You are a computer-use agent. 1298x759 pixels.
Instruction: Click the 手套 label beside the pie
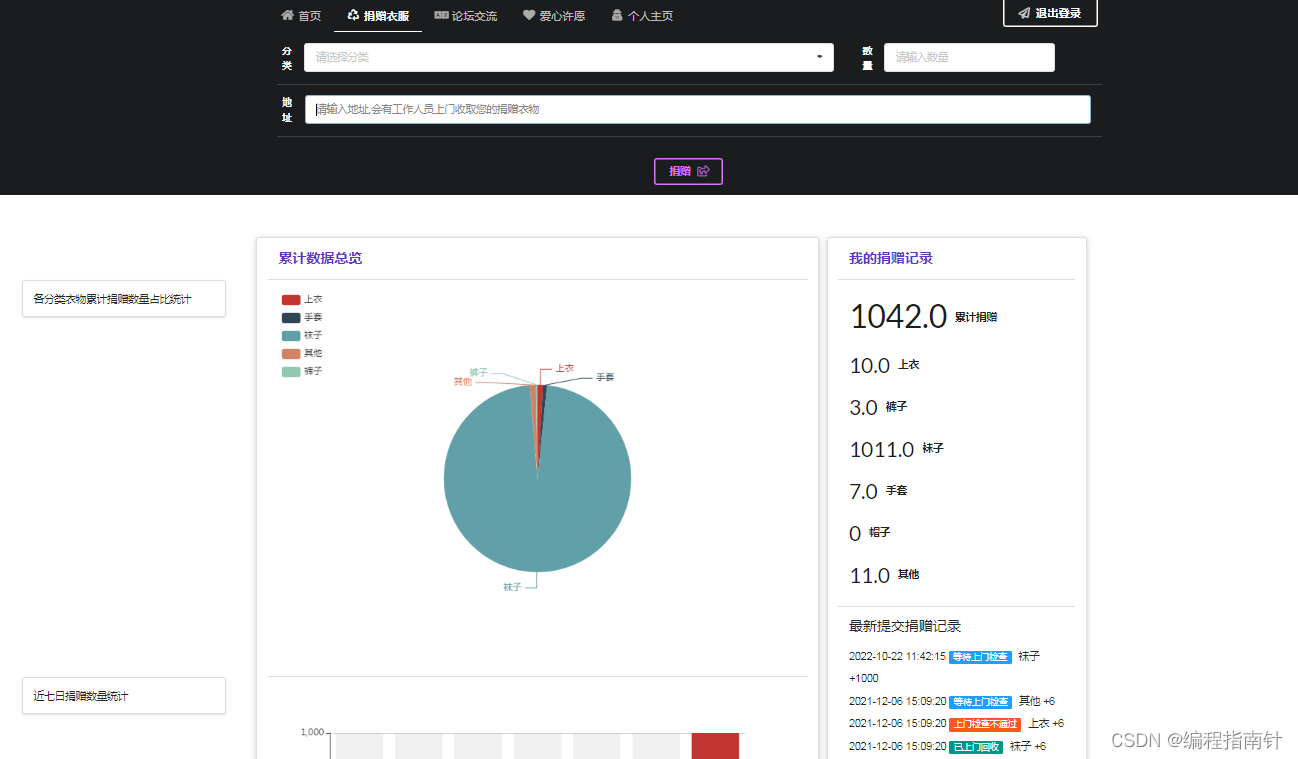pos(605,377)
